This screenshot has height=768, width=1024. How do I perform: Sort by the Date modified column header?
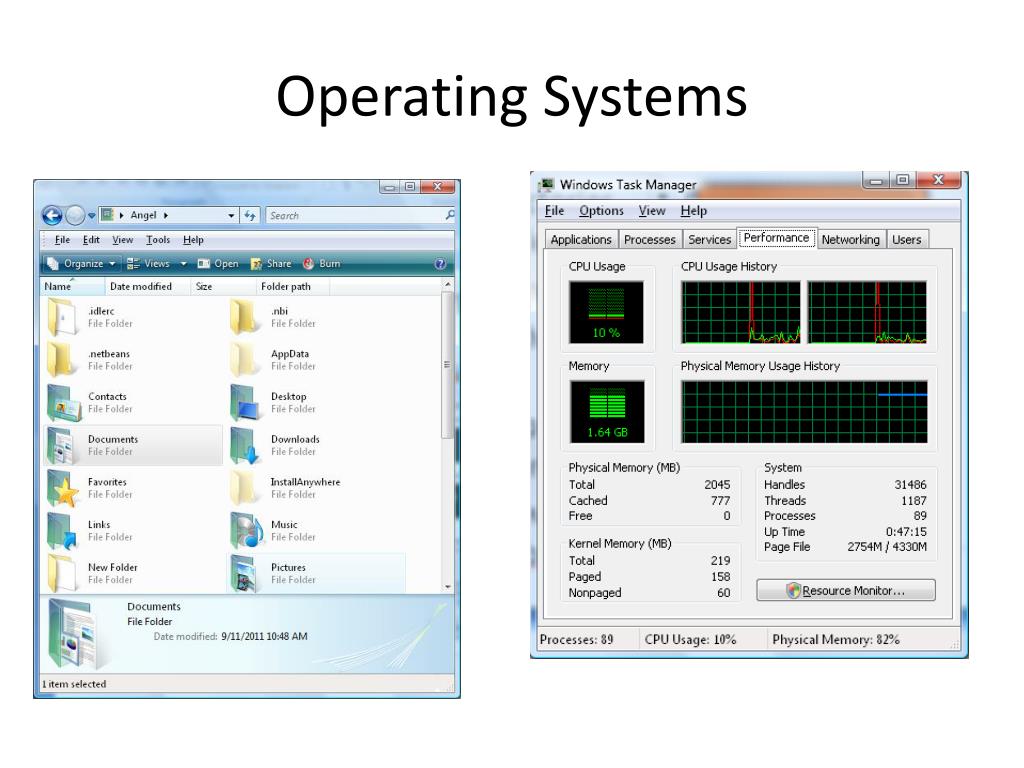coord(148,286)
